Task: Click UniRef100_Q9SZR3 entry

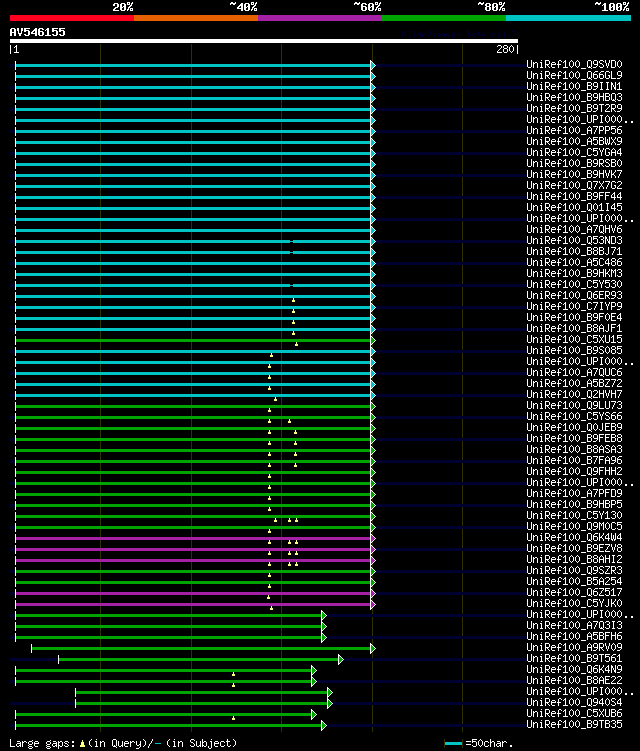Action: coord(574,571)
